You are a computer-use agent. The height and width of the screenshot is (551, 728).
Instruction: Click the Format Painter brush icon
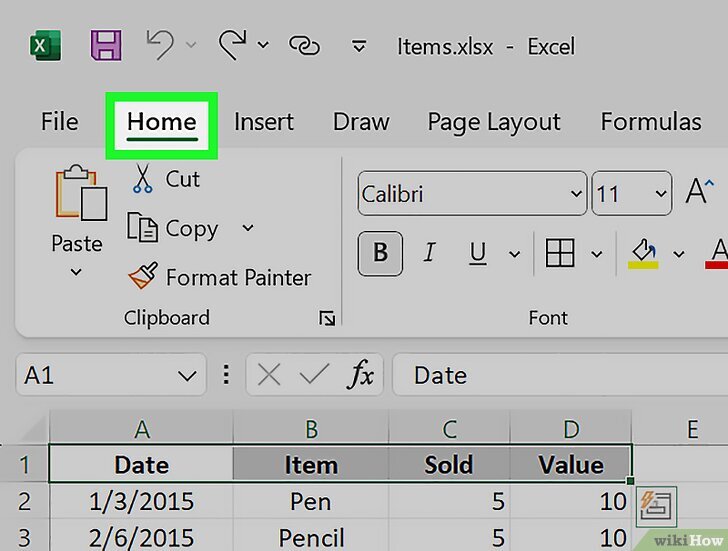[x=142, y=276]
